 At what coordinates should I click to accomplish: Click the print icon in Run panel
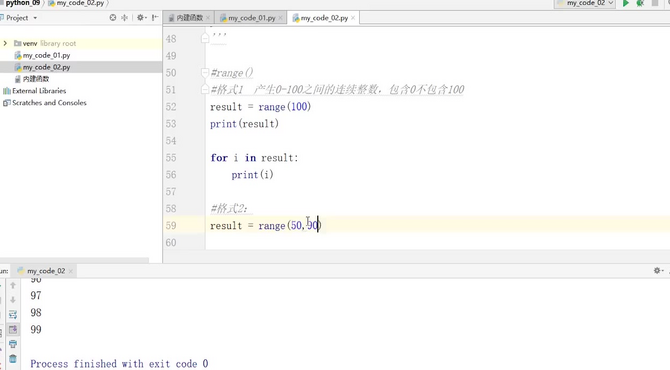point(13,344)
